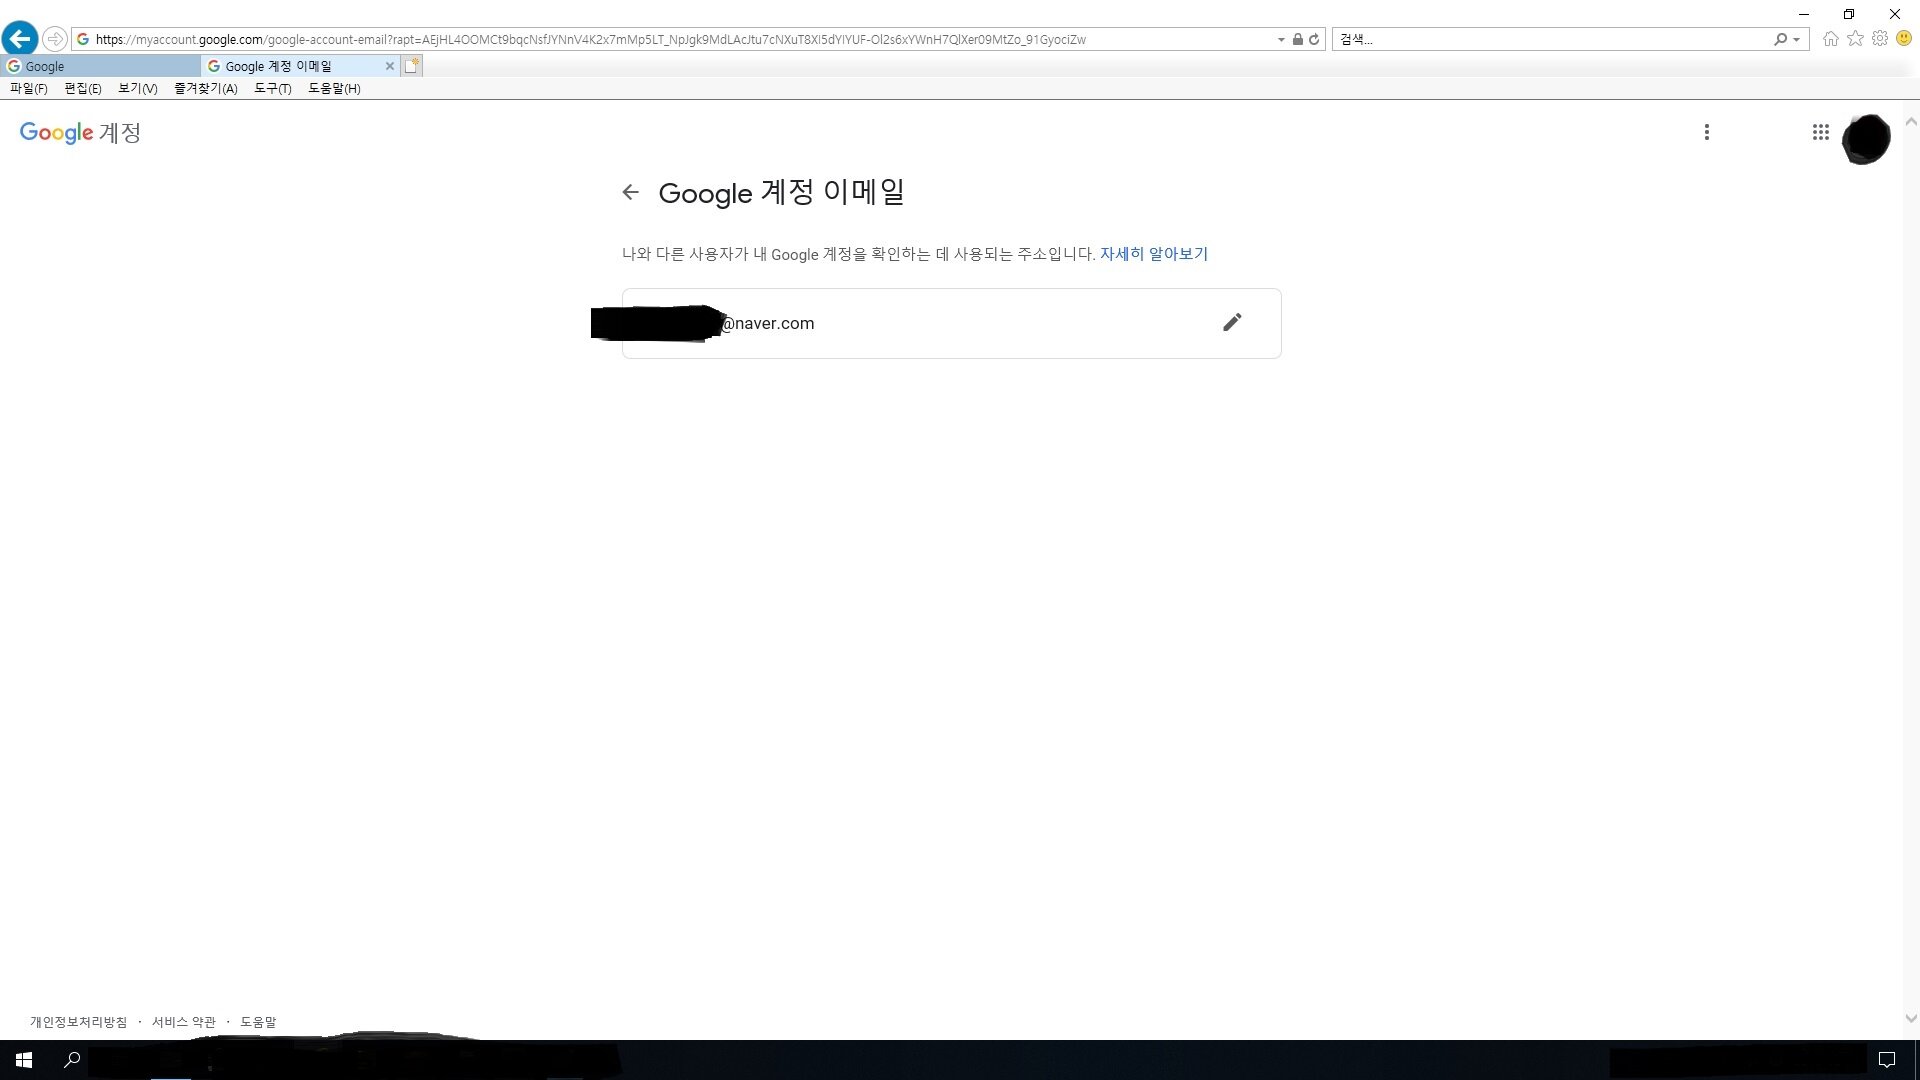1920x1080 pixels.
Task: Click the pencil edit email icon
Action: (1232, 322)
